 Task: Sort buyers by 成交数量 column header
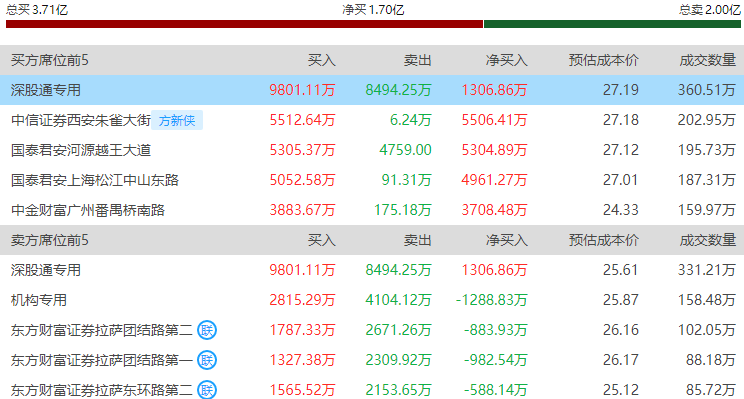pos(707,60)
